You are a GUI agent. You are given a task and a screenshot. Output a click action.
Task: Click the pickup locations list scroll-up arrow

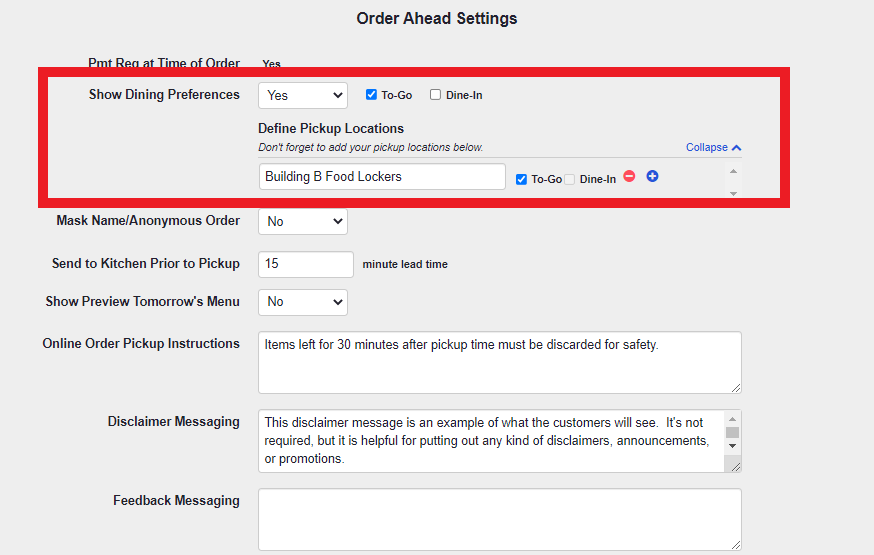point(734,172)
